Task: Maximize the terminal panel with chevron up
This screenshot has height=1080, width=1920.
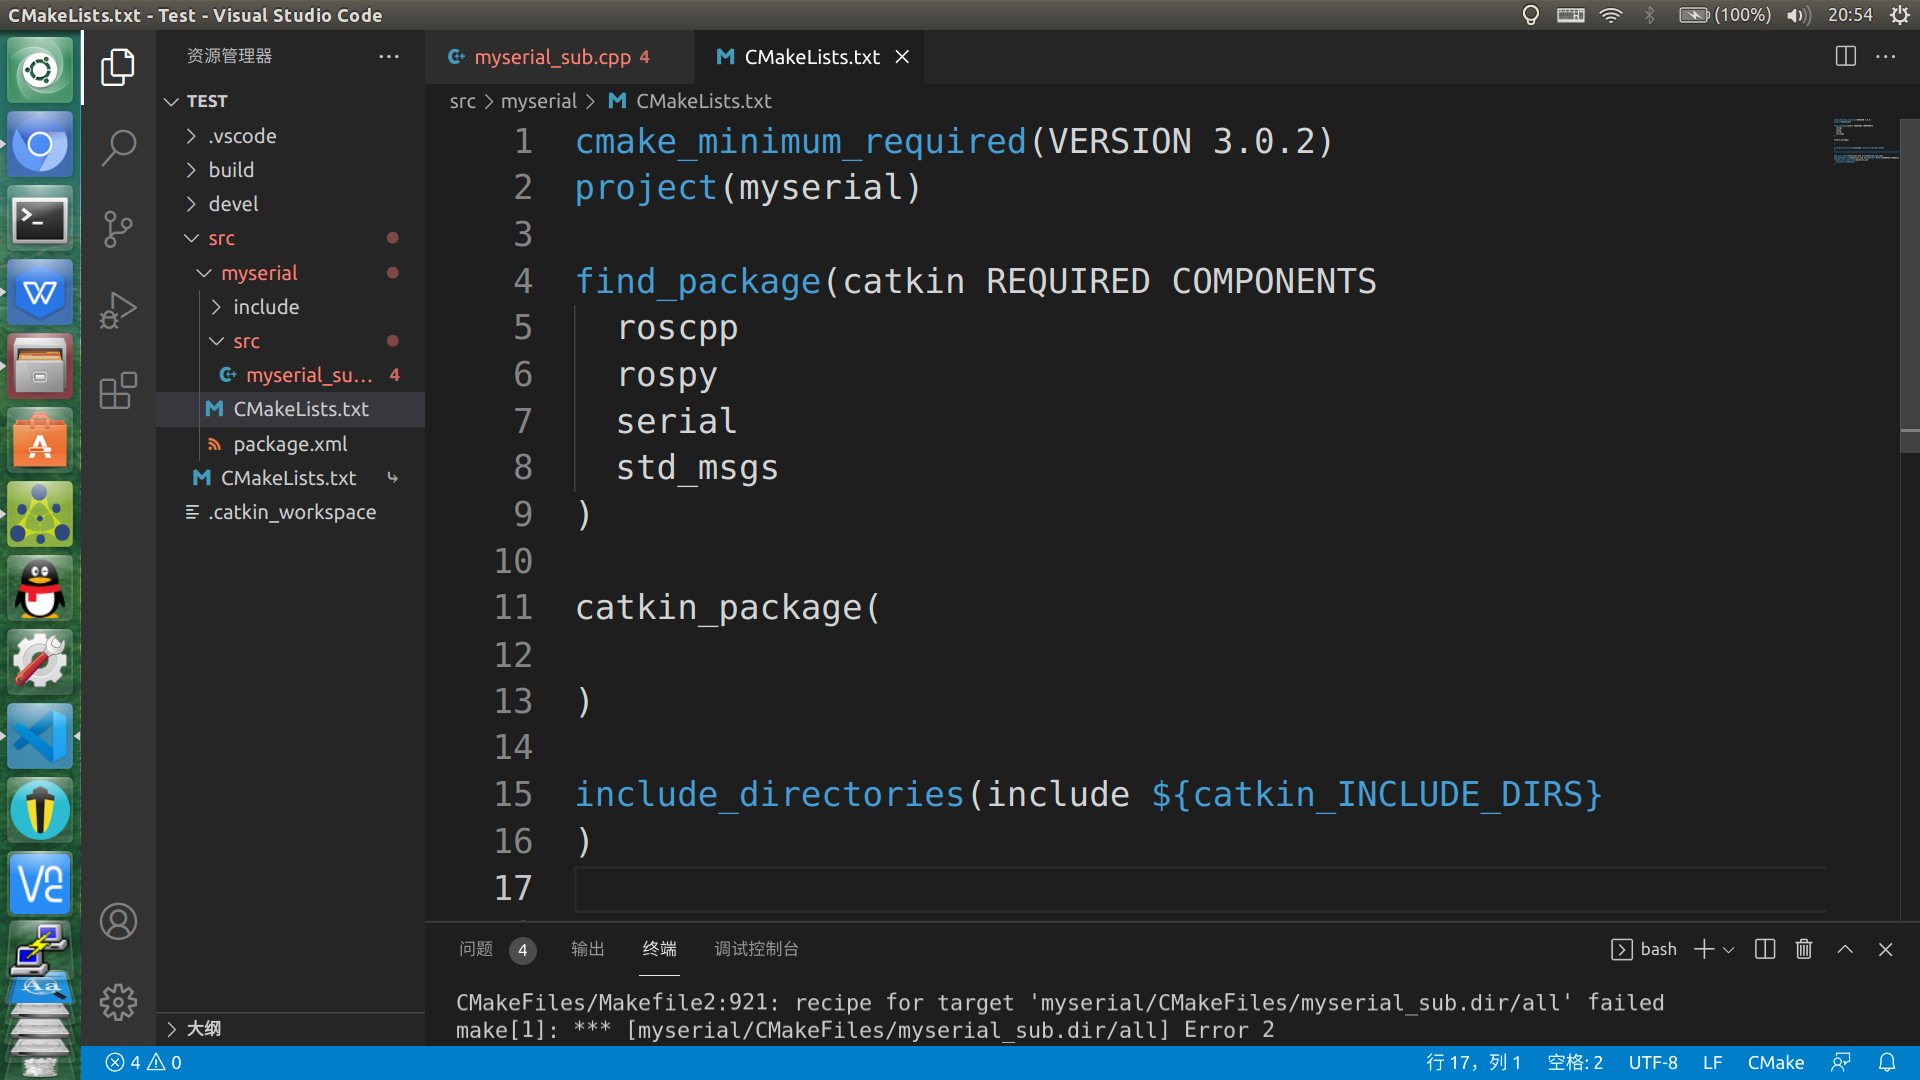Action: click(1845, 949)
